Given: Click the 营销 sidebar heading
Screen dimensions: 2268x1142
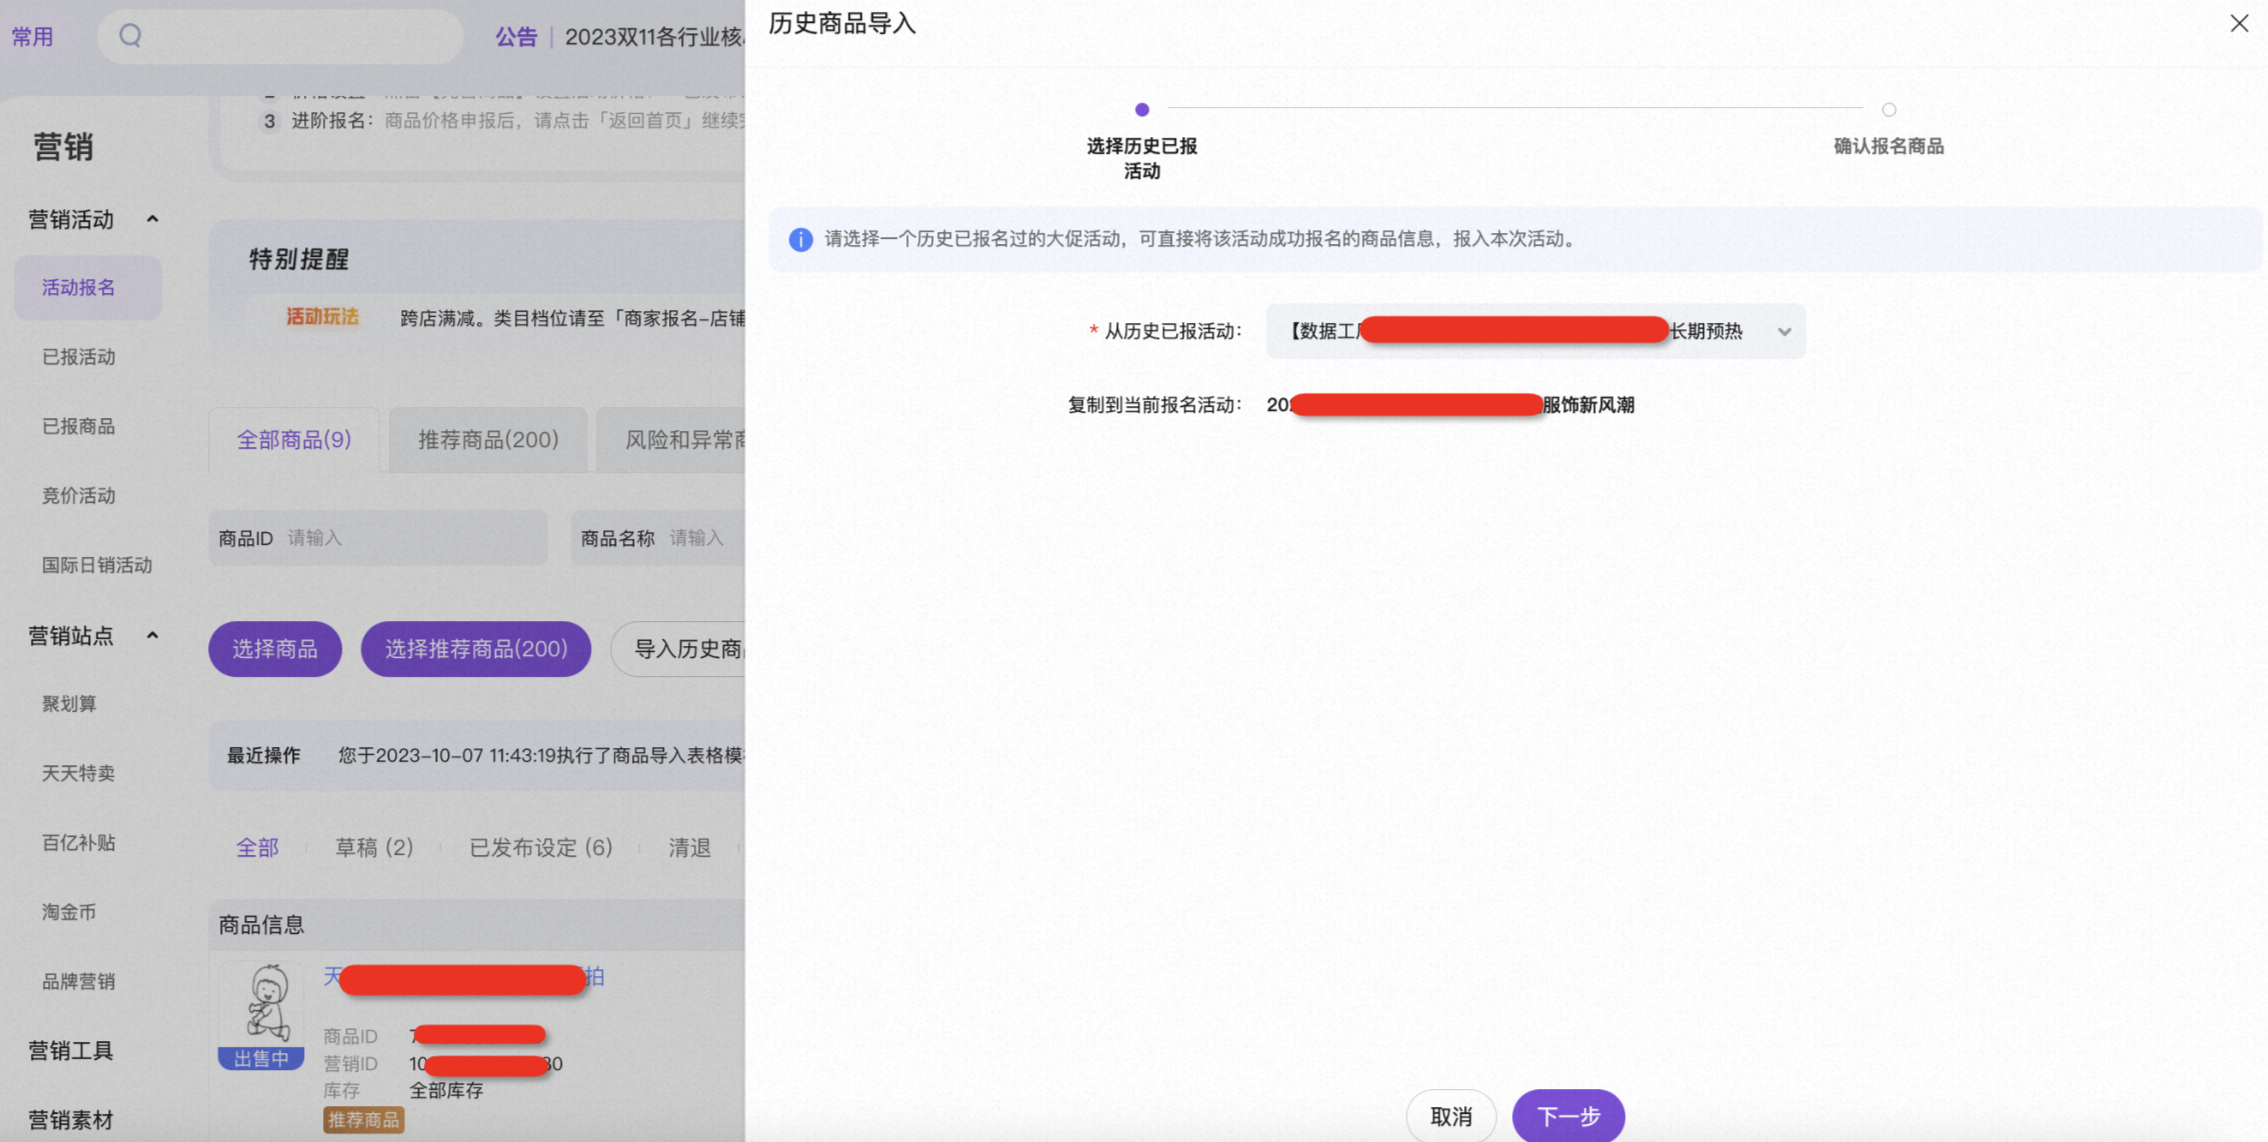Looking at the screenshot, I should click(x=63, y=147).
